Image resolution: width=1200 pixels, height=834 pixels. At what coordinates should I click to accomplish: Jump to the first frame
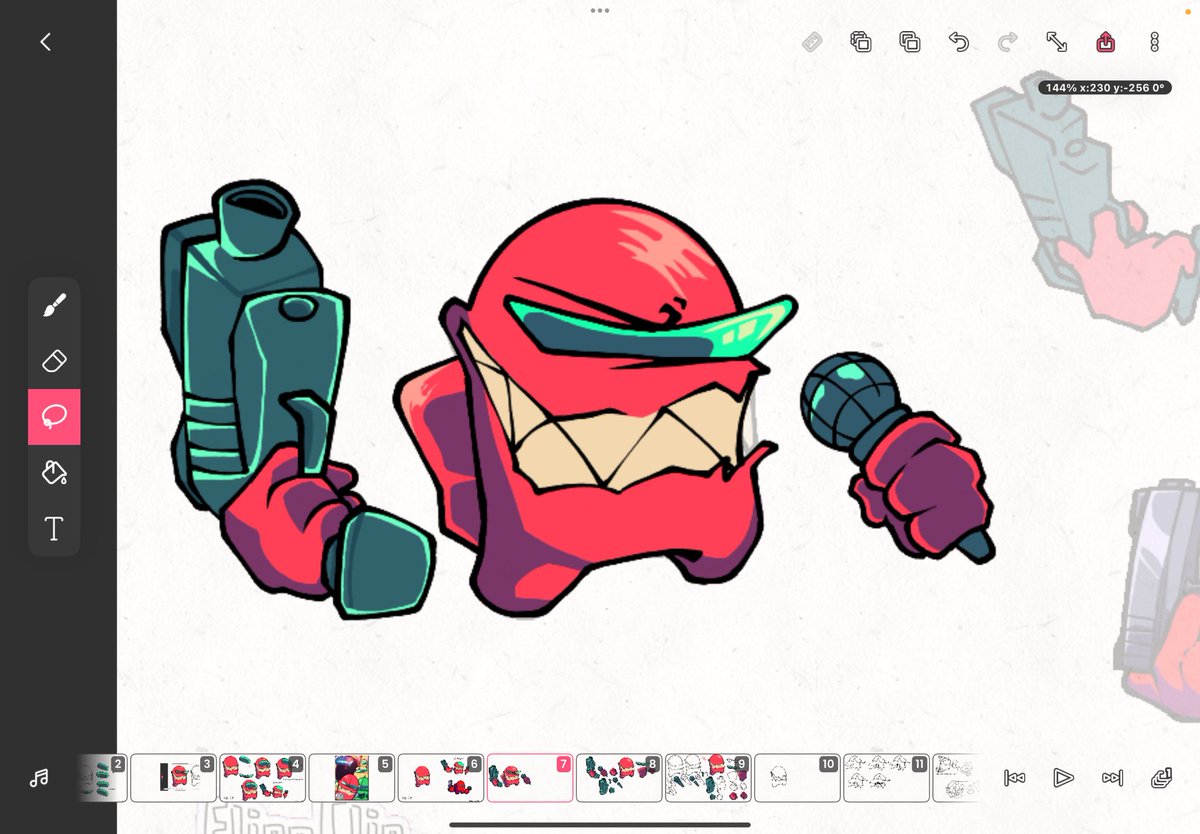tap(1014, 777)
